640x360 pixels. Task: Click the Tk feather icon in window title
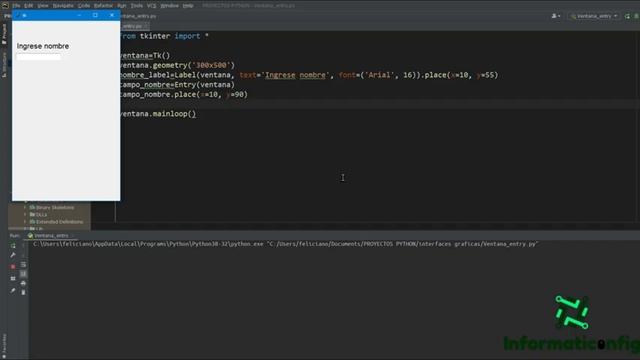pyautogui.click(x=18, y=16)
